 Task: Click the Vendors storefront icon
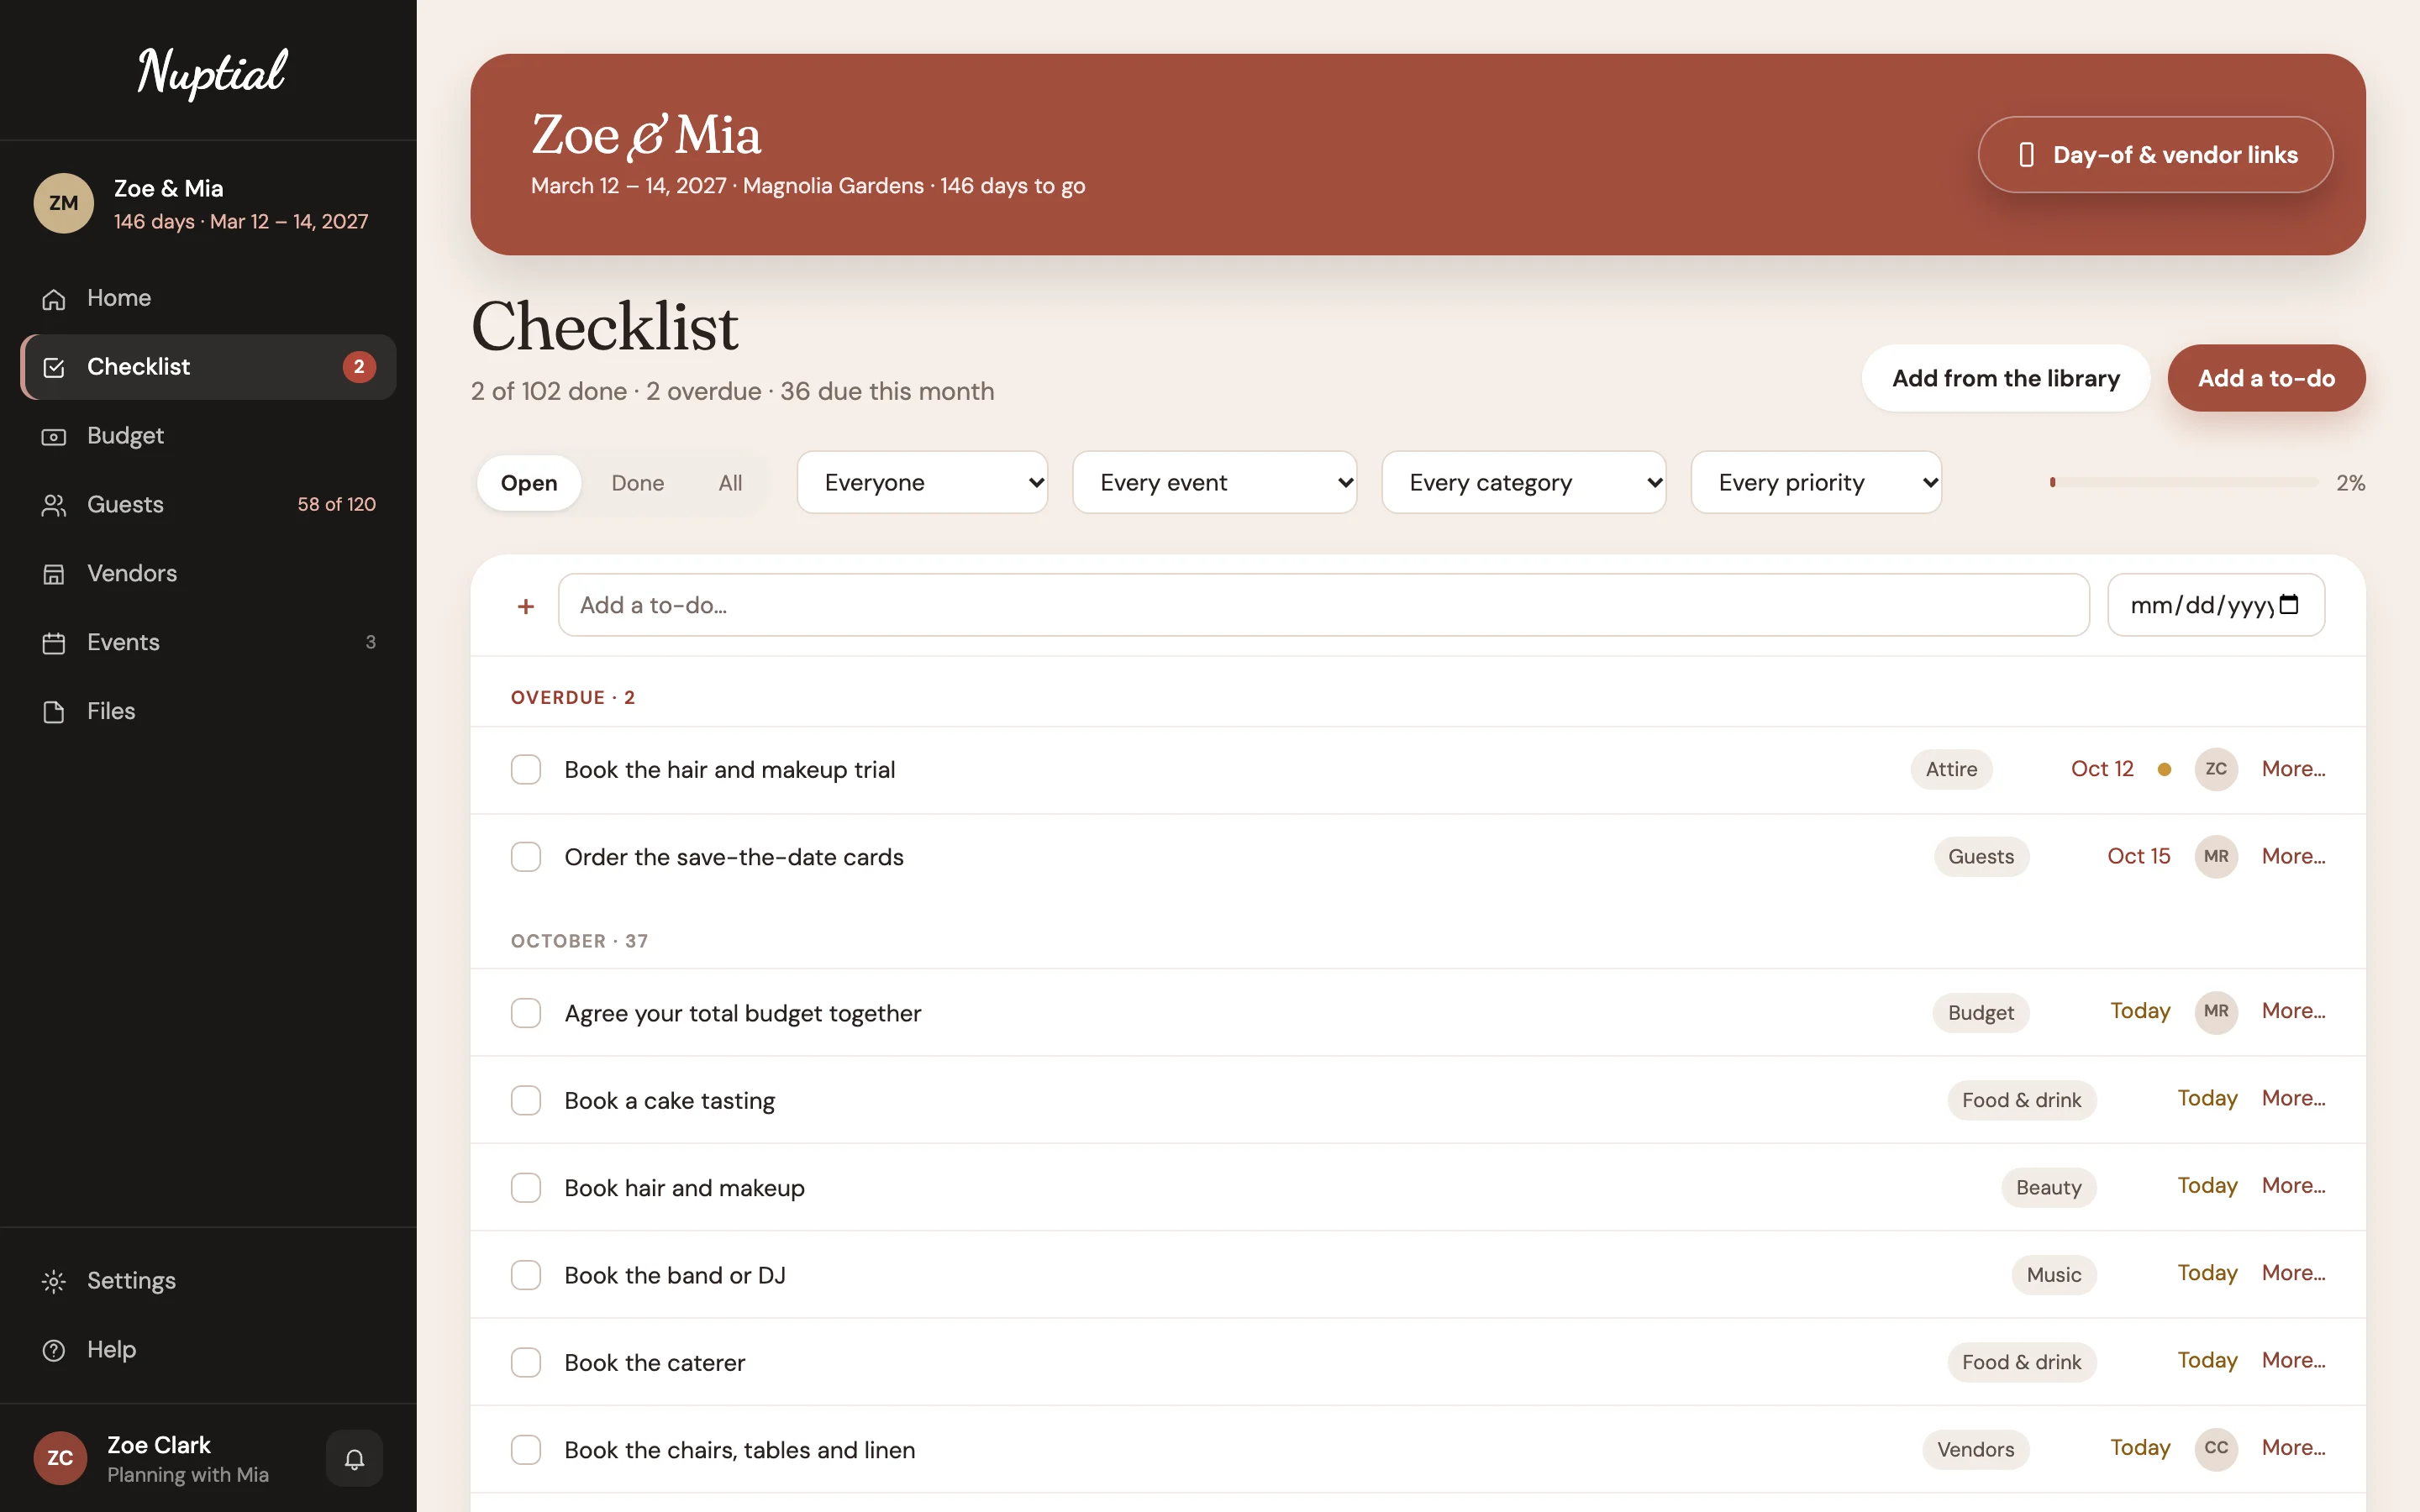click(54, 574)
